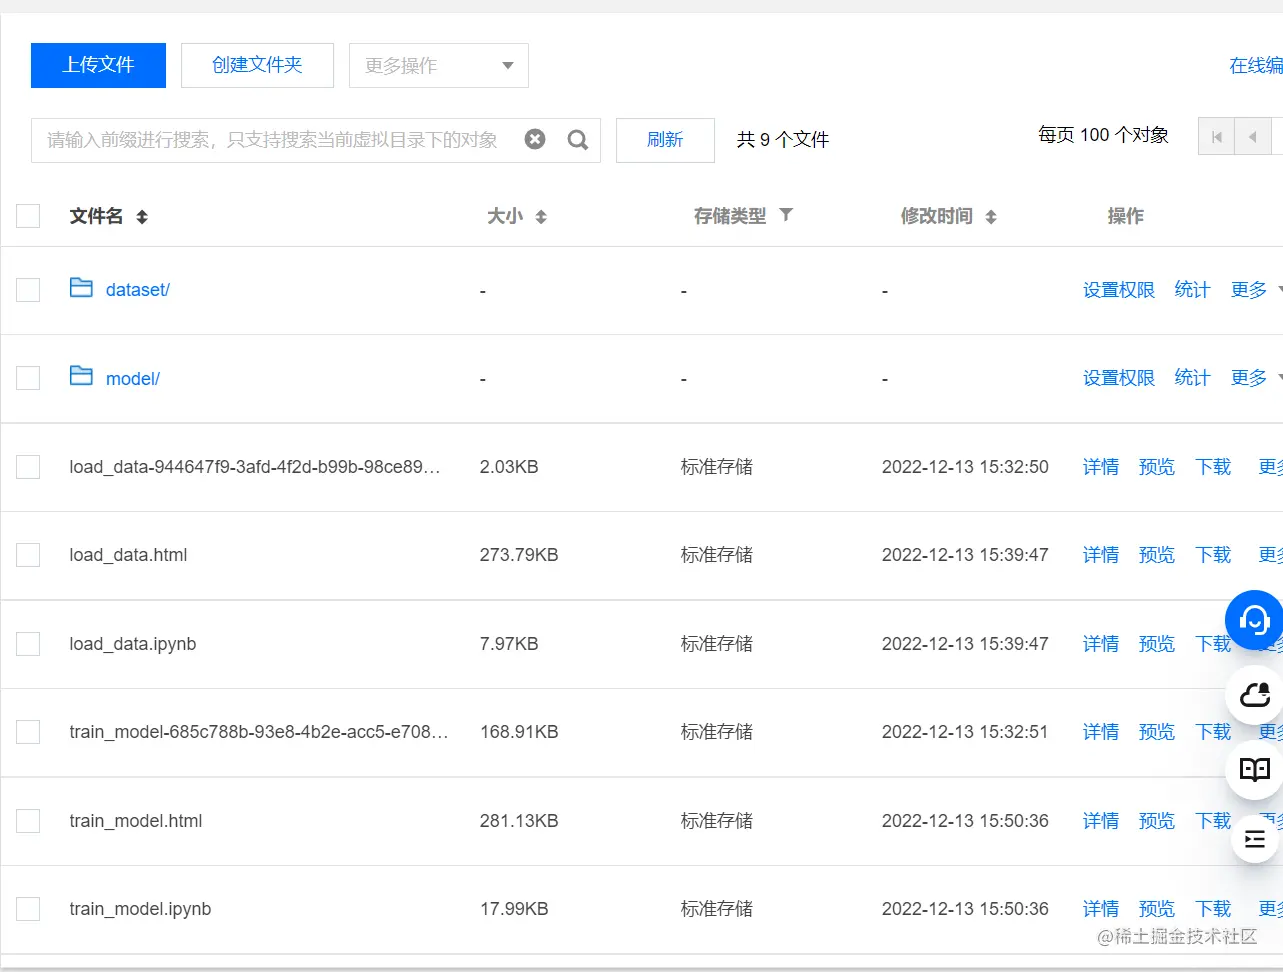Open the dataset/ folder name link

[138, 290]
